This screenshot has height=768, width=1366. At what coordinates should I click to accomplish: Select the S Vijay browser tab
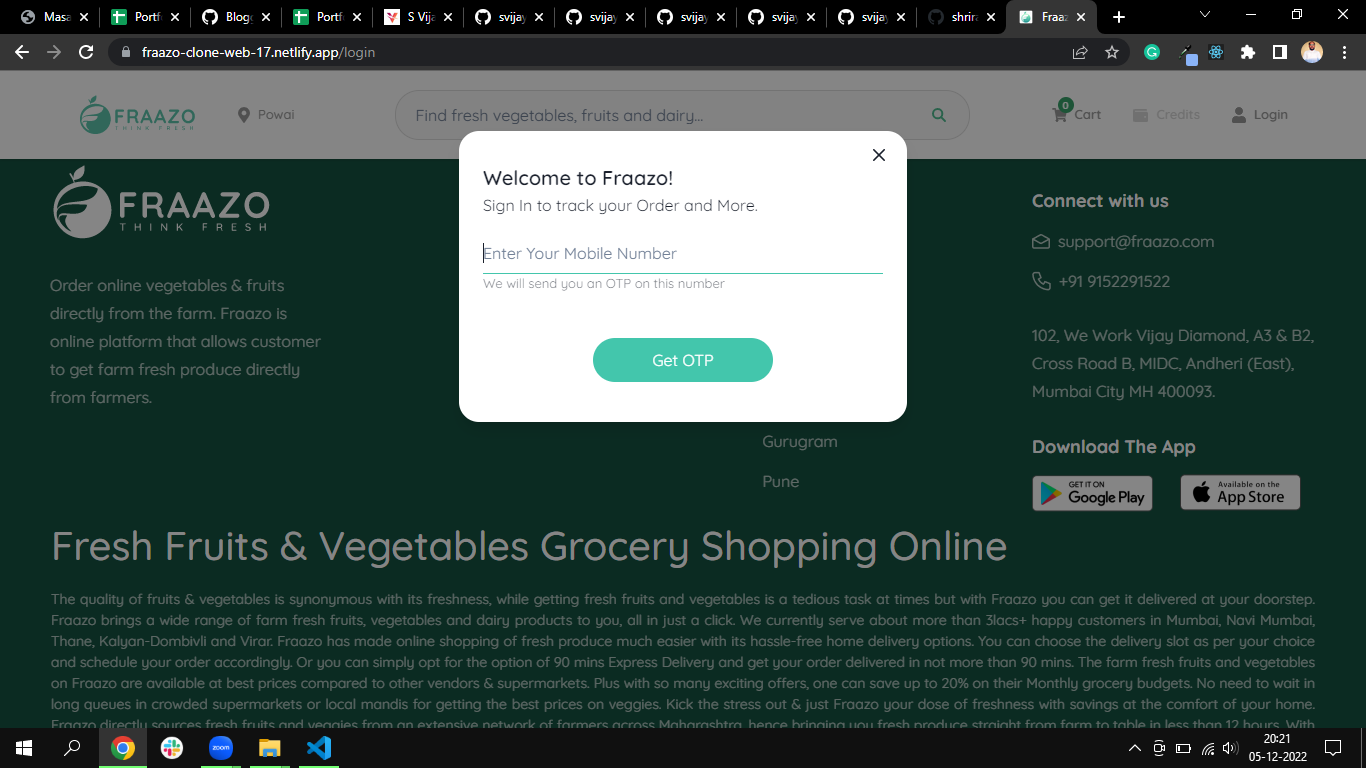tap(414, 17)
